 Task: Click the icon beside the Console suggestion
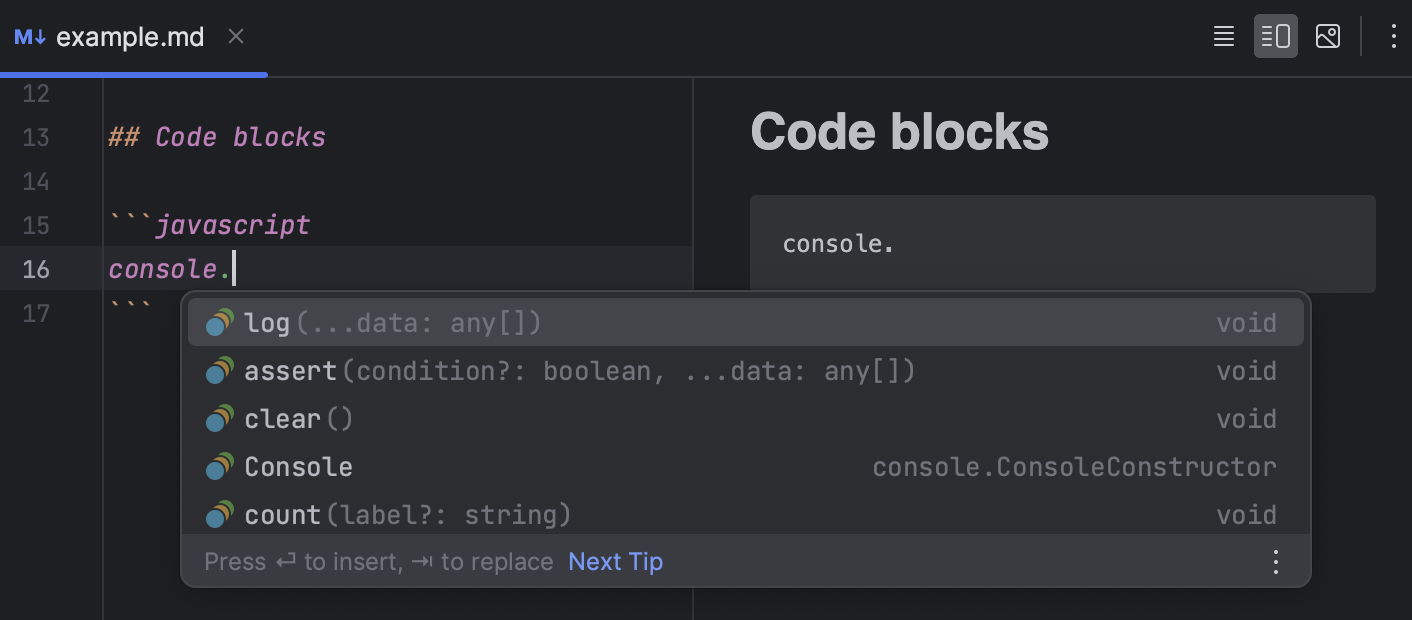pos(219,466)
